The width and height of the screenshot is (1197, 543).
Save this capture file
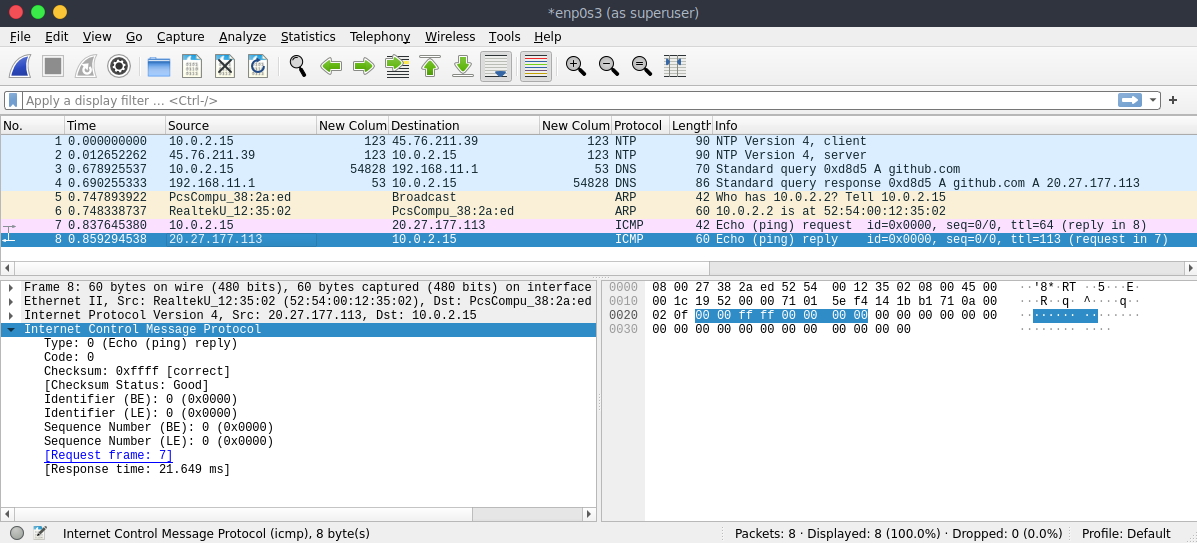pyautogui.click(x=192, y=66)
